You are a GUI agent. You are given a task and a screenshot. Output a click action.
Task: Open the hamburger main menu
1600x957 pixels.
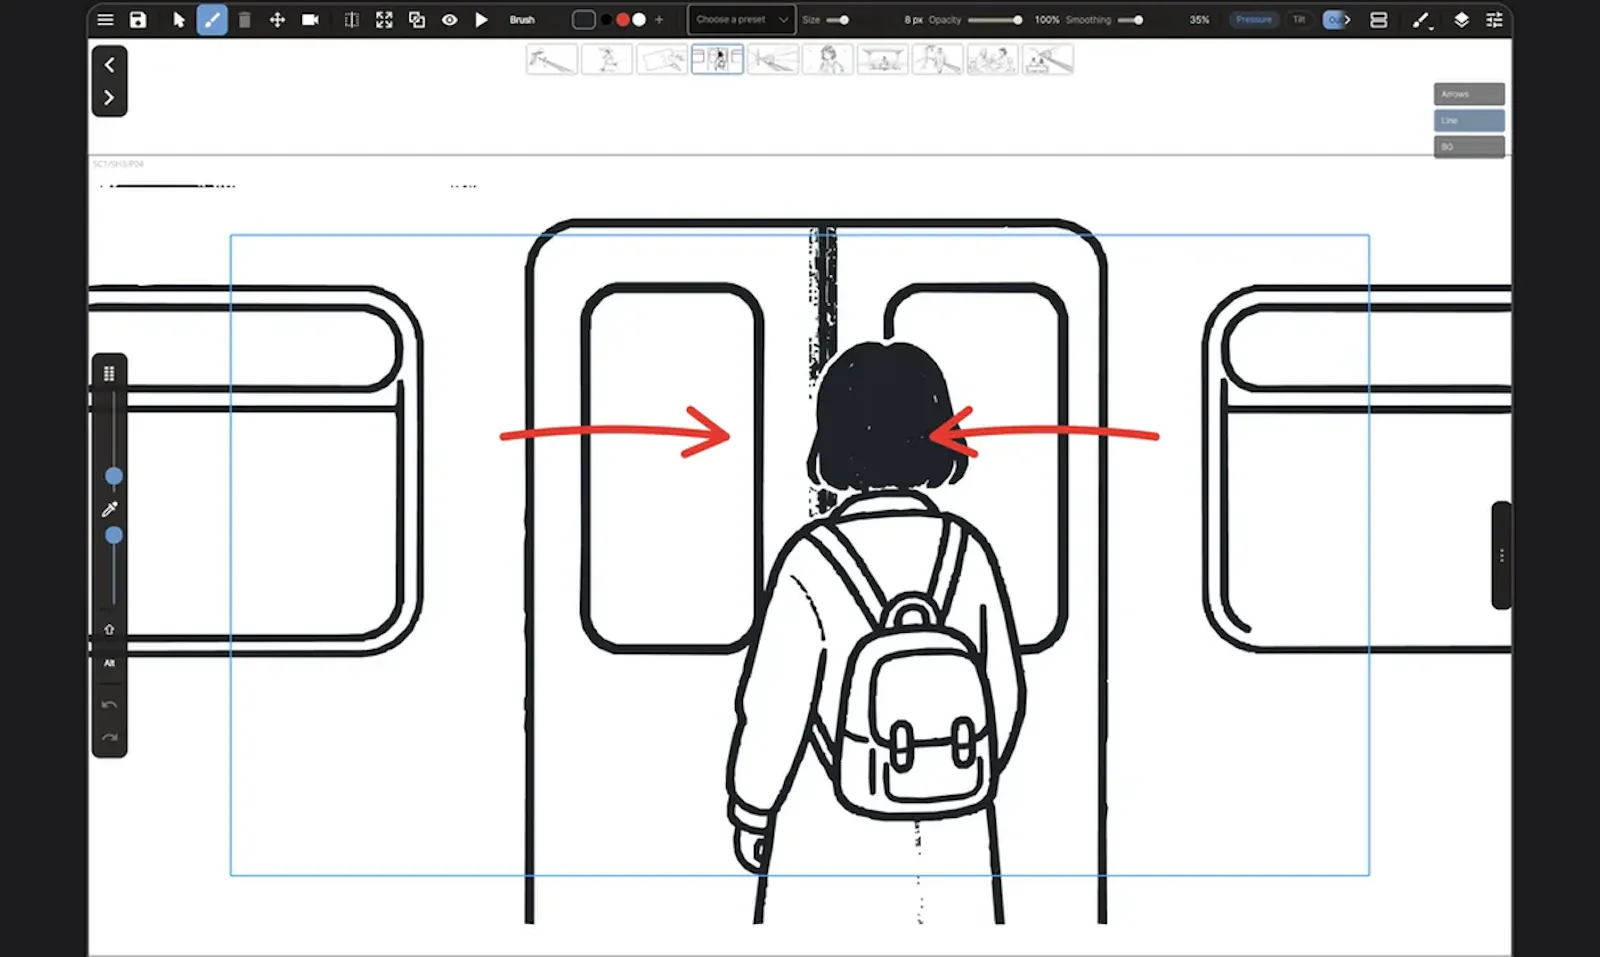point(105,20)
